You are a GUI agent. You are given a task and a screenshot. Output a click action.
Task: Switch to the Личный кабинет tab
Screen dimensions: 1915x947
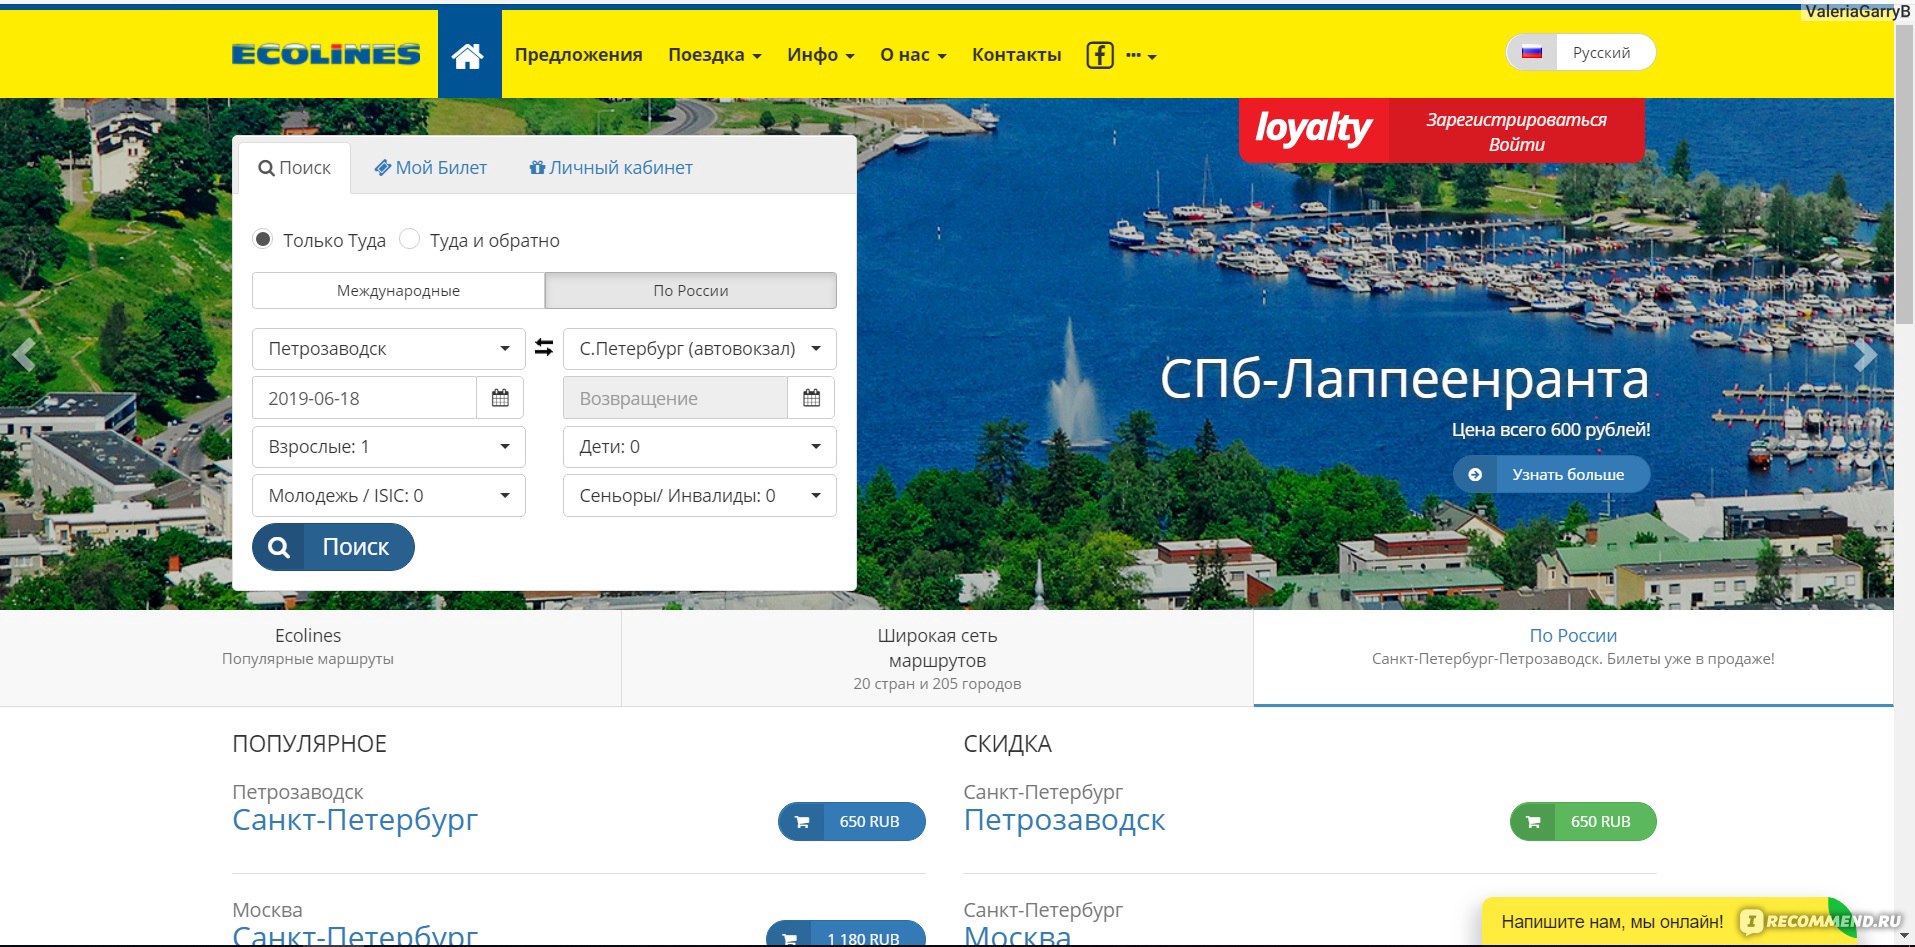[611, 168]
